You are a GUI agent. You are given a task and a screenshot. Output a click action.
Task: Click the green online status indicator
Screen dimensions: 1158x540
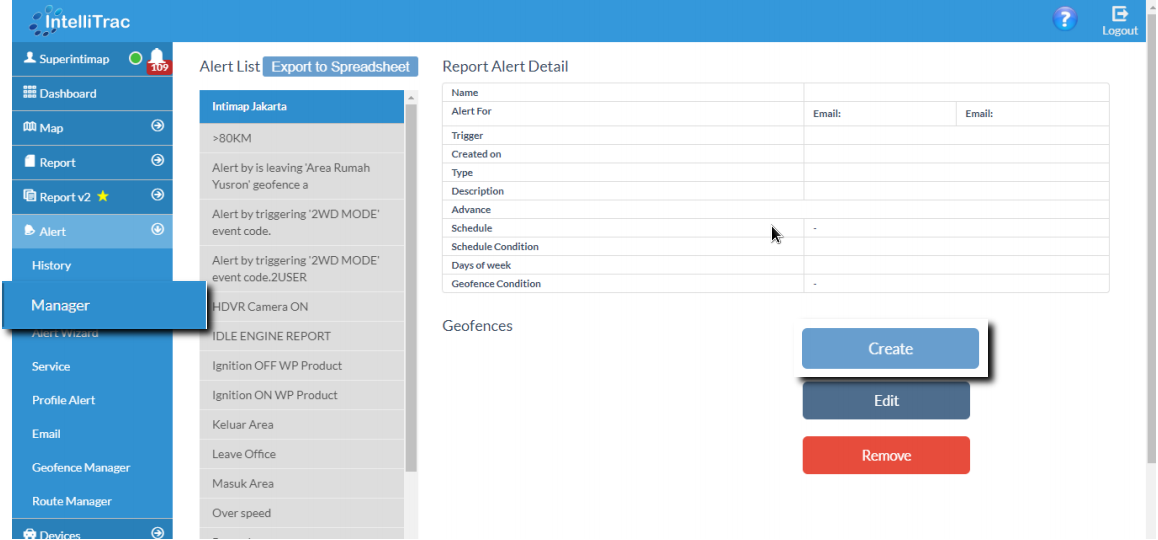coord(135,59)
